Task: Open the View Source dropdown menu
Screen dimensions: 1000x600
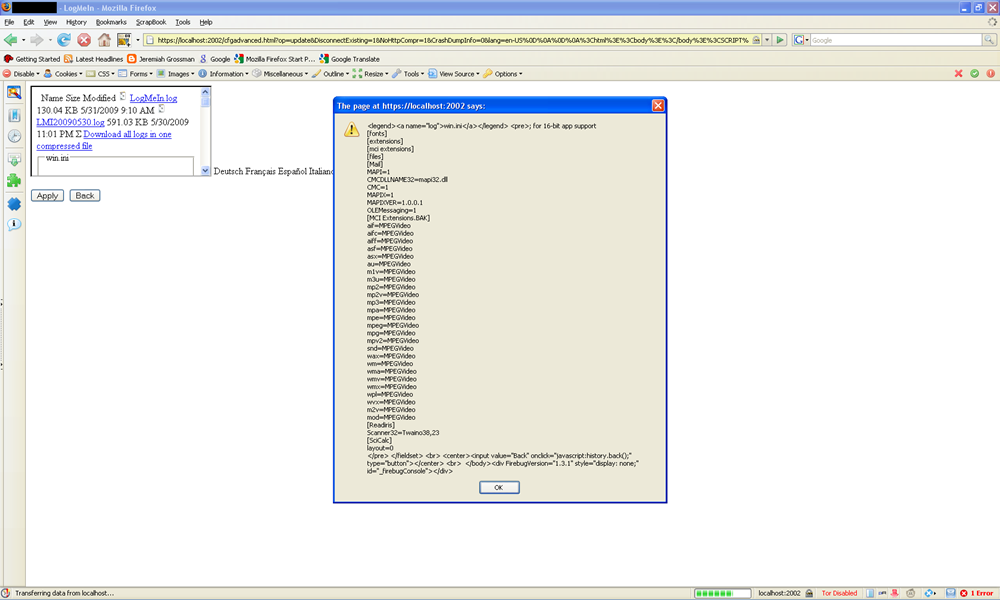Action: coord(453,74)
